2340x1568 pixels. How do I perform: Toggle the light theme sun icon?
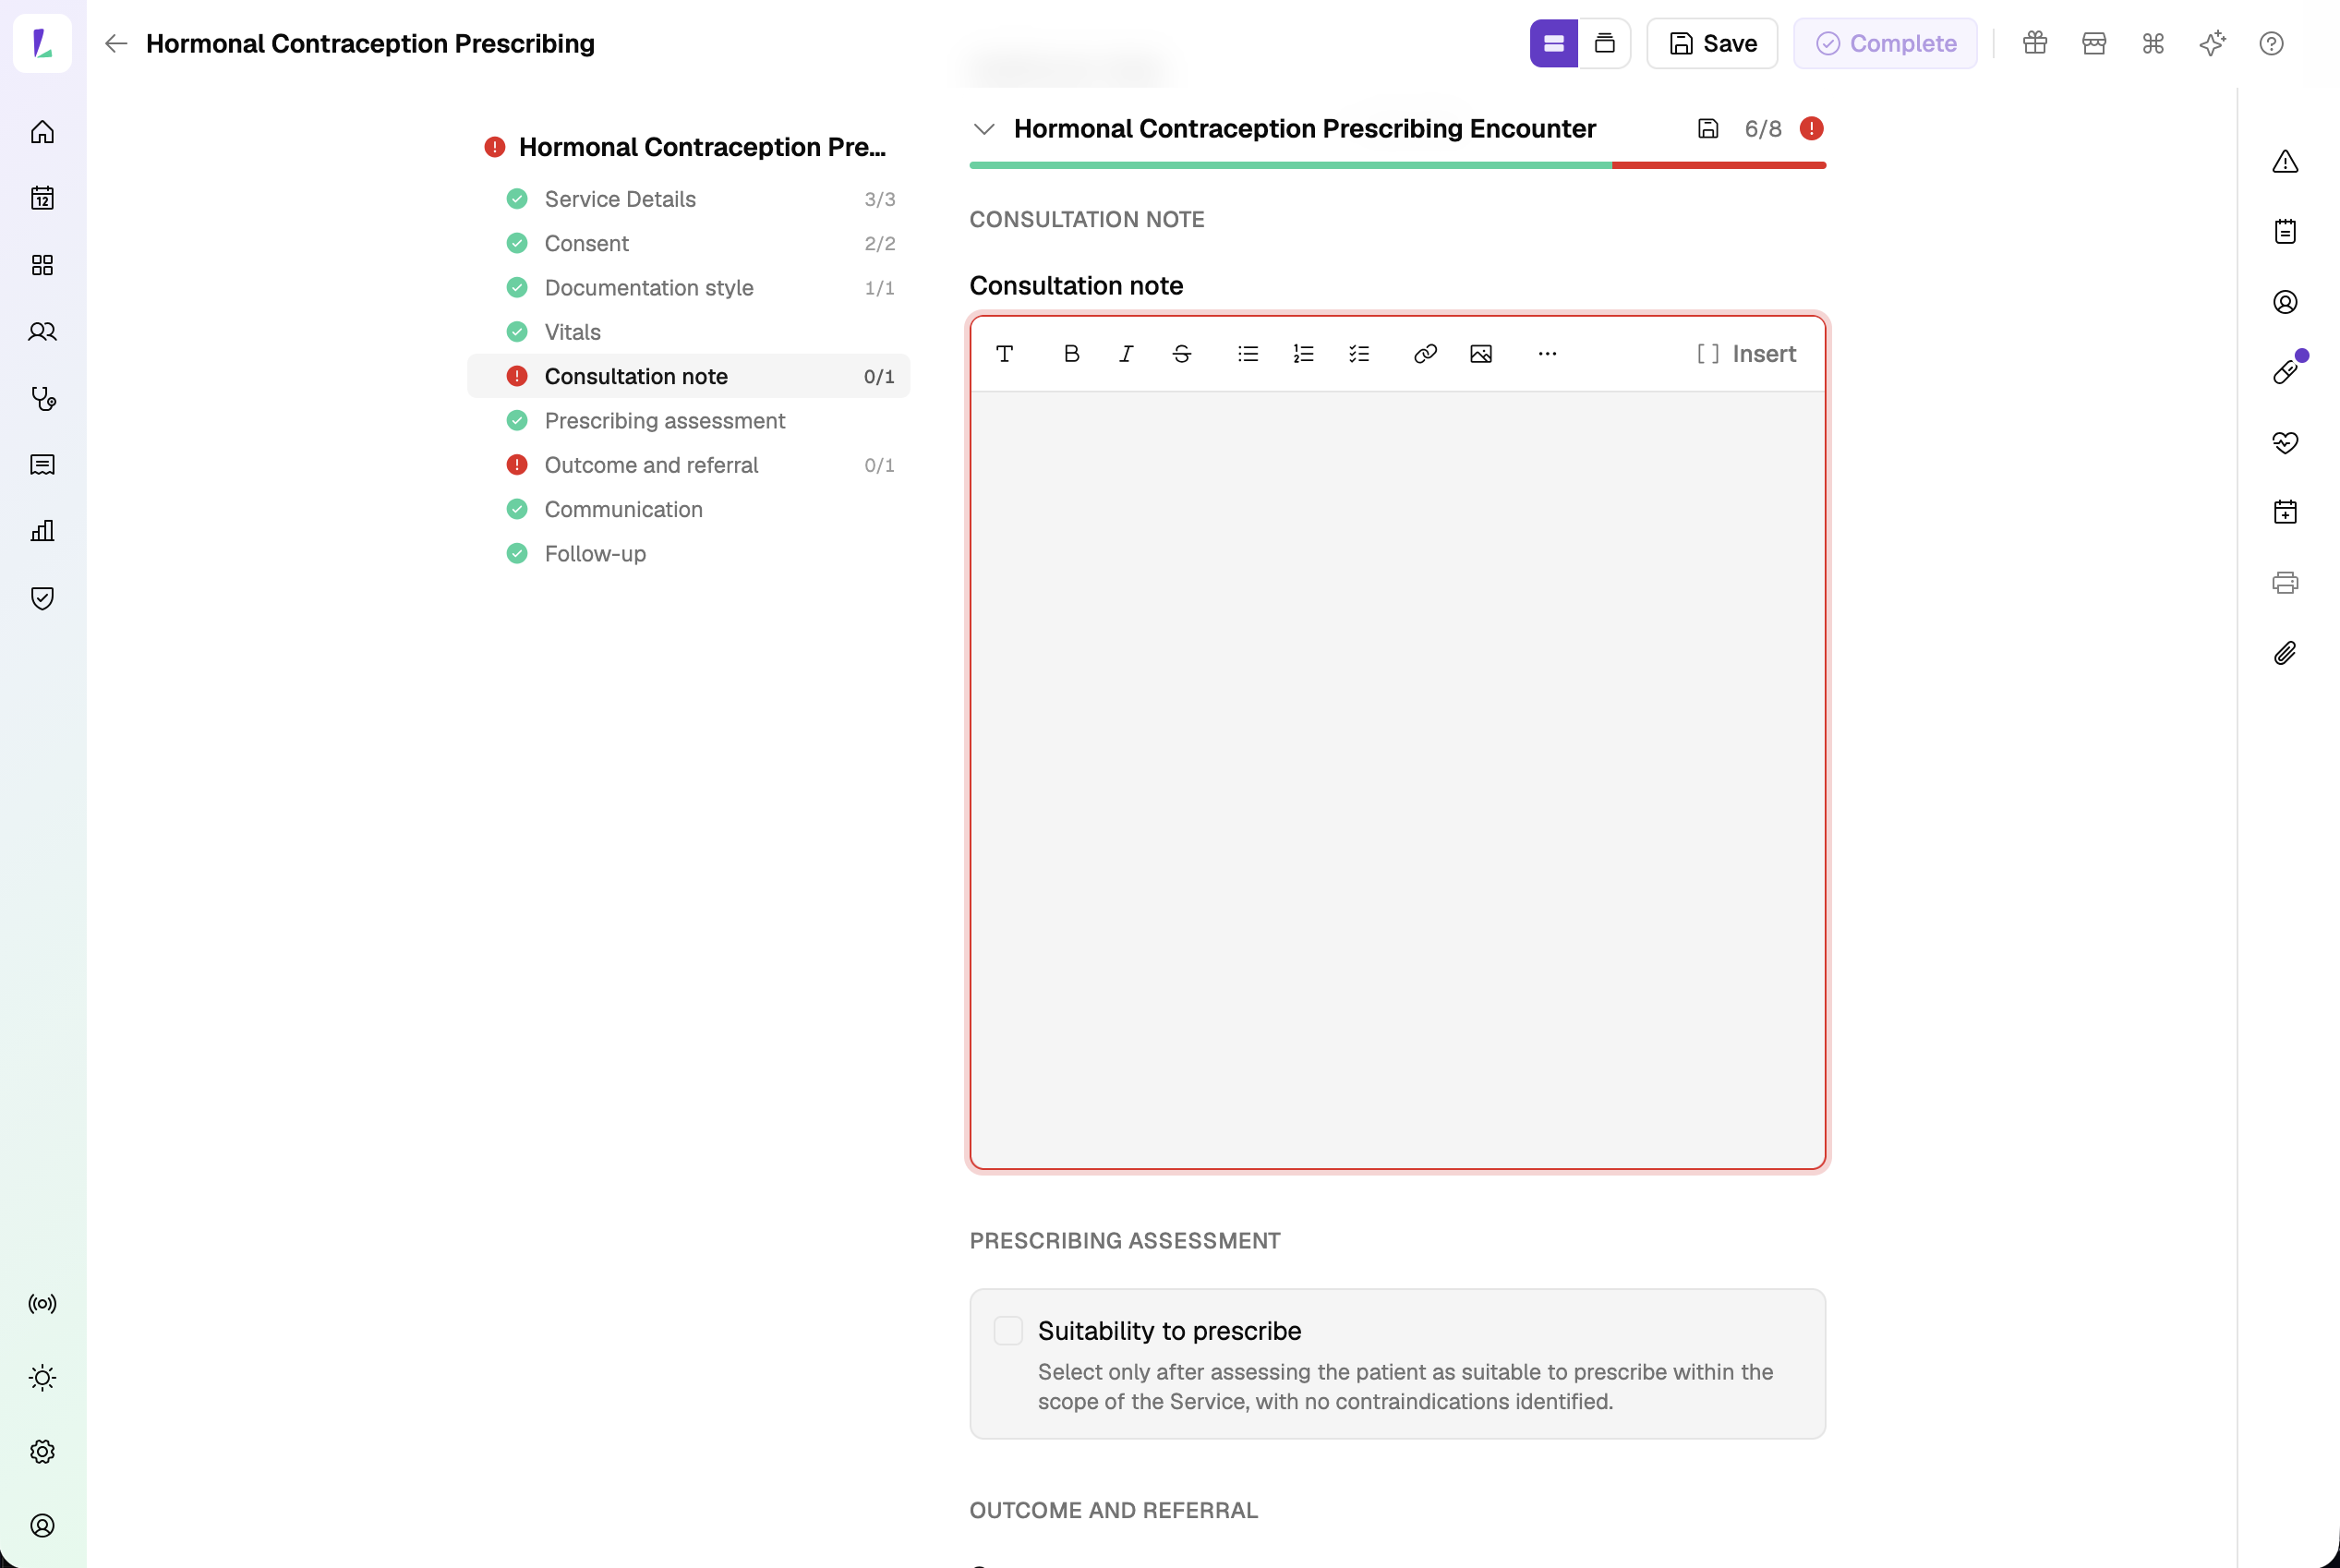42,1378
